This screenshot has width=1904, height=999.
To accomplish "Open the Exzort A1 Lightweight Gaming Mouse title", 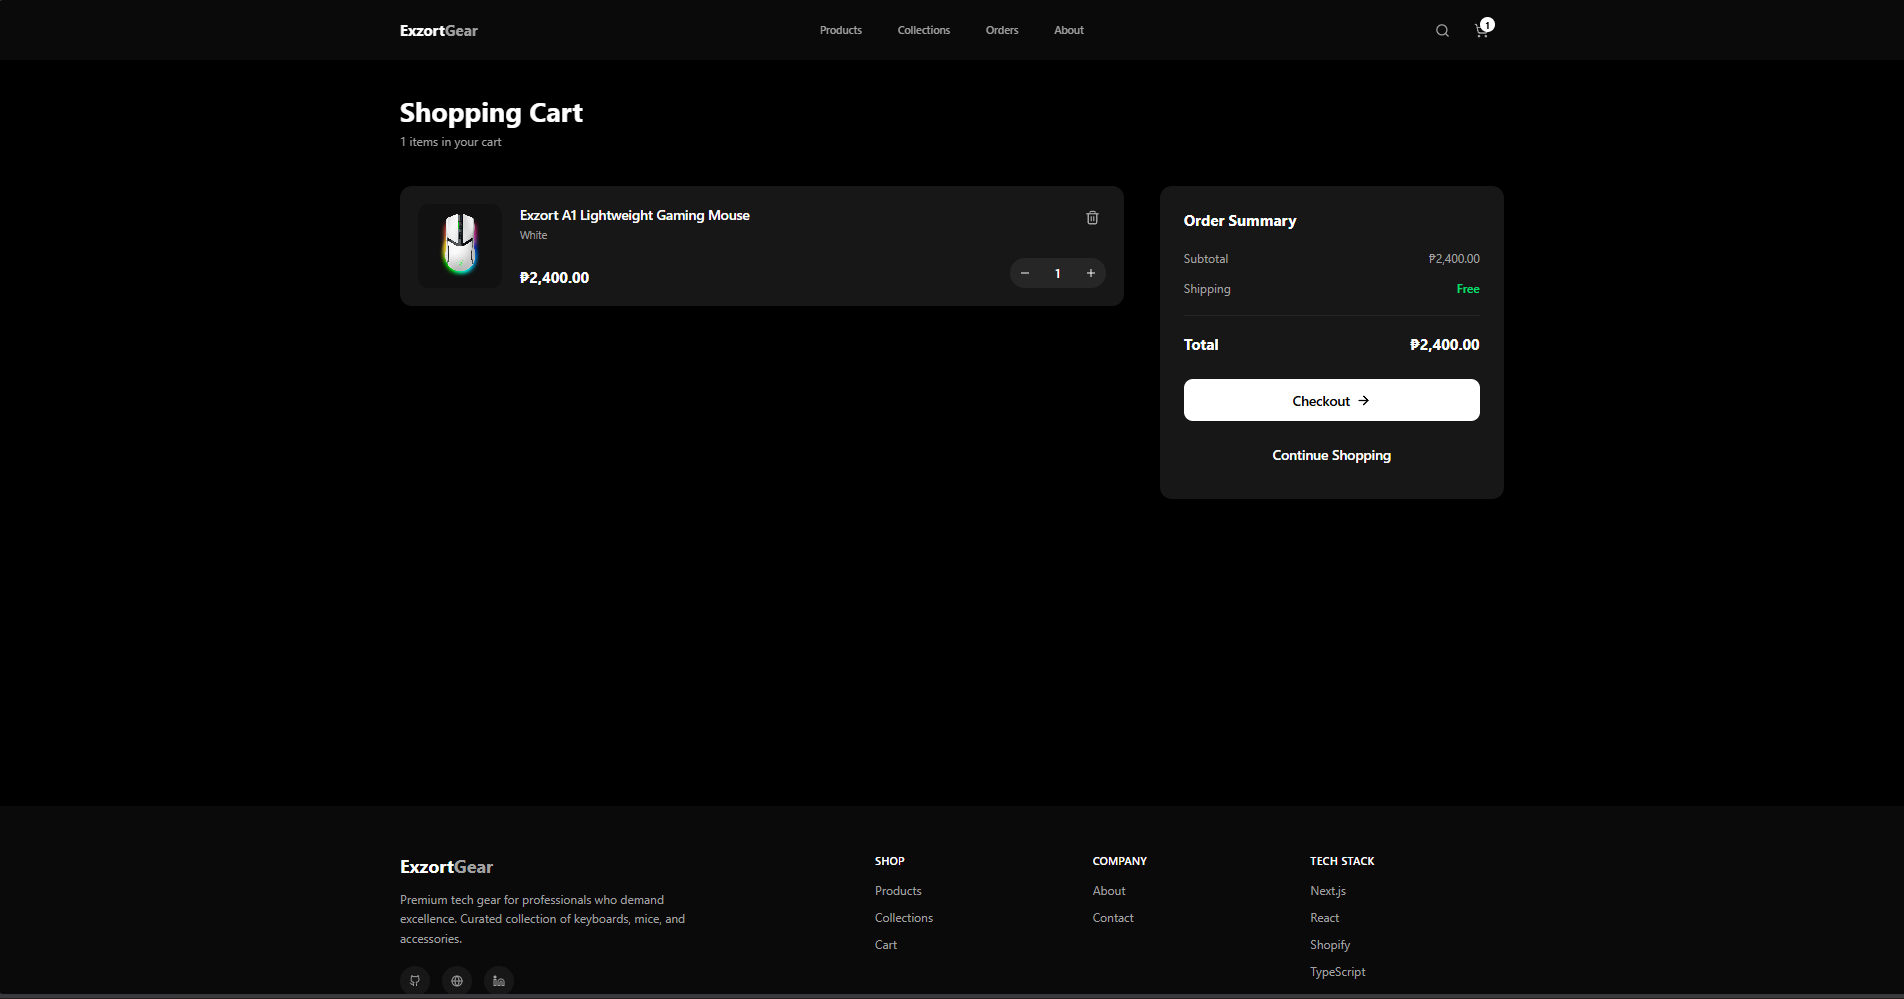I will point(634,215).
